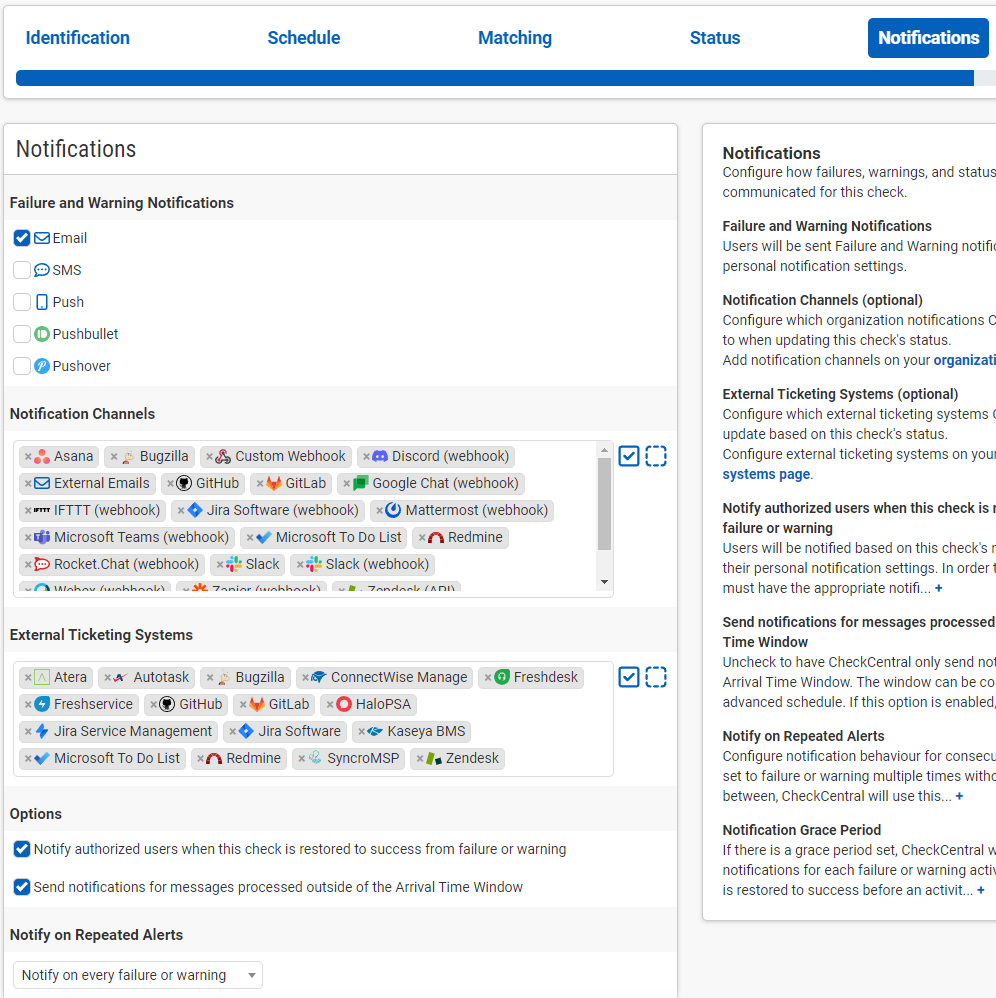Deselect all Notification Channels icon

(656, 456)
